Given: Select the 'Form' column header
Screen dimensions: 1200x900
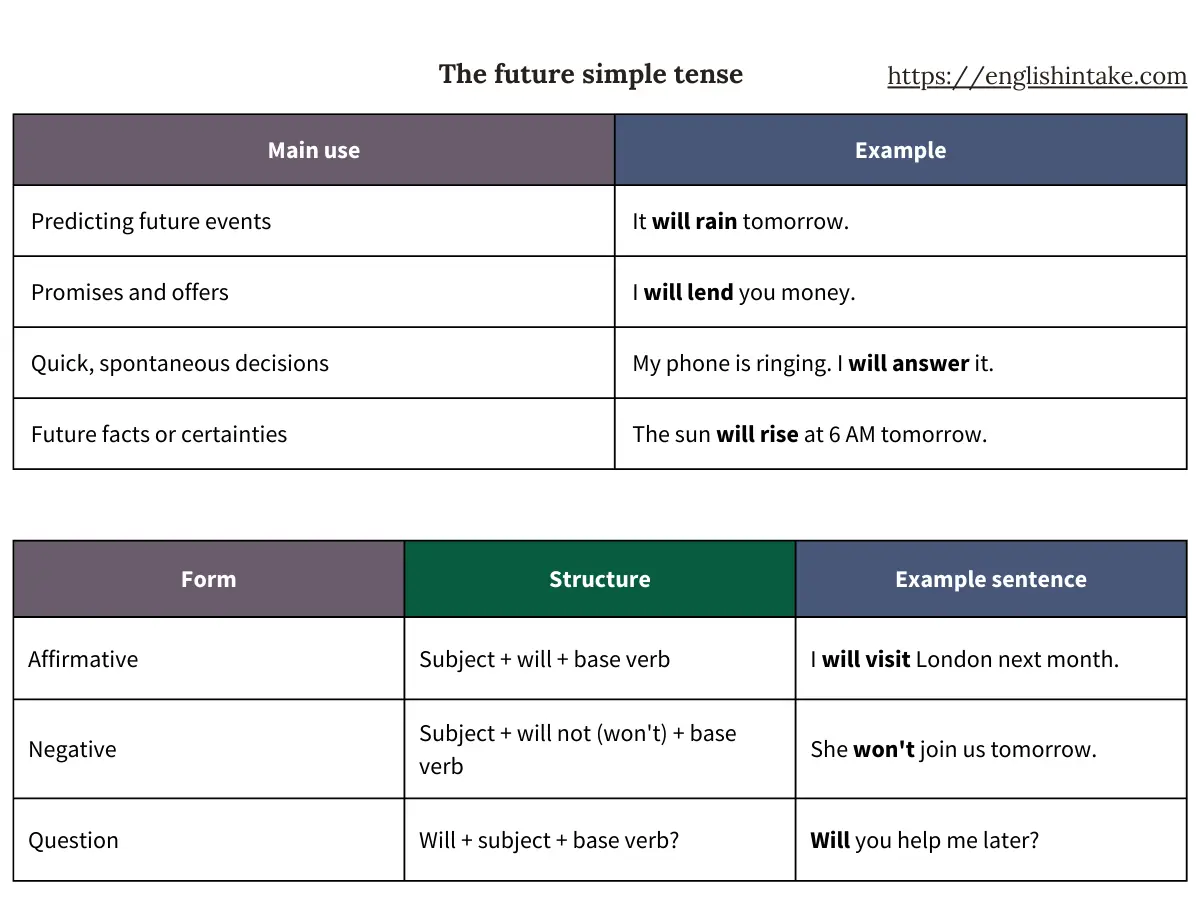Looking at the screenshot, I should 208,579.
